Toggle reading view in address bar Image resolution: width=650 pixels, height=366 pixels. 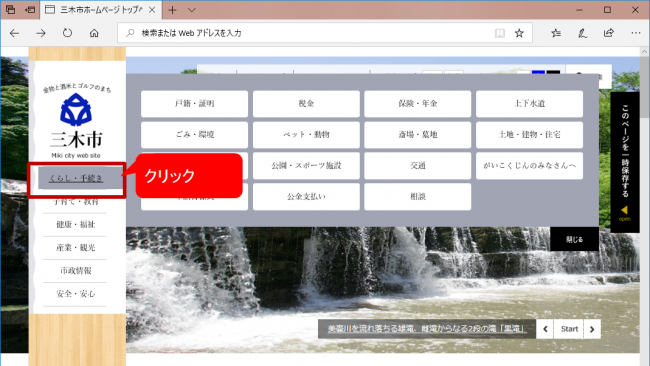pos(500,33)
